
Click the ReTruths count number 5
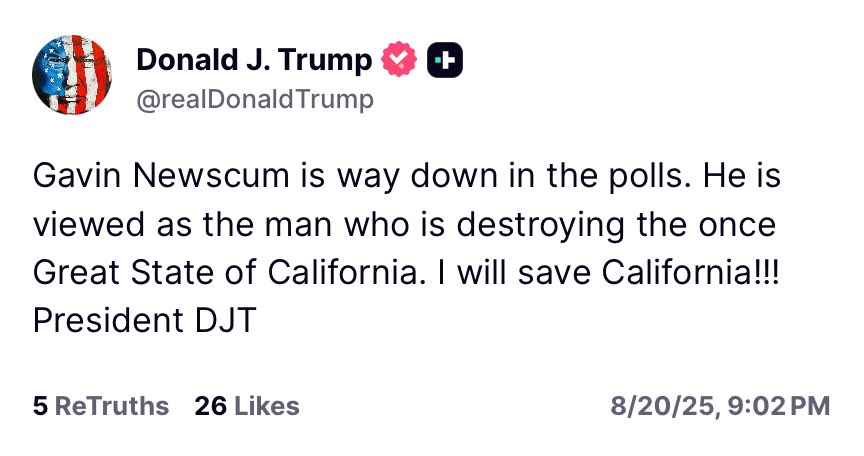pyautogui.click(x=40, y=406)
